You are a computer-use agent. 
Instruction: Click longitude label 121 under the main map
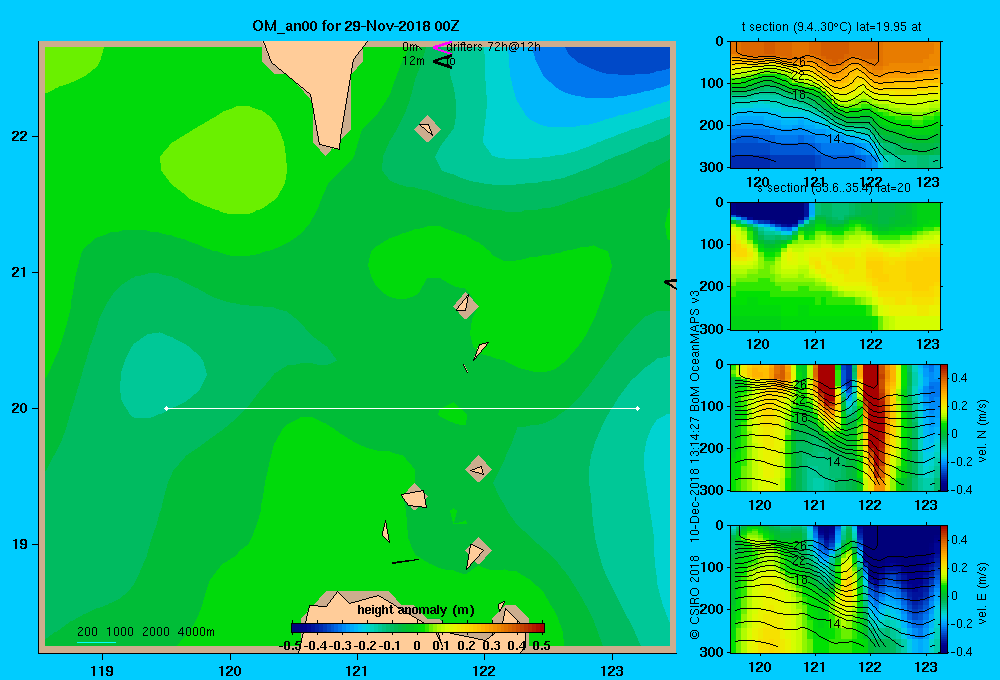[357, 671]
